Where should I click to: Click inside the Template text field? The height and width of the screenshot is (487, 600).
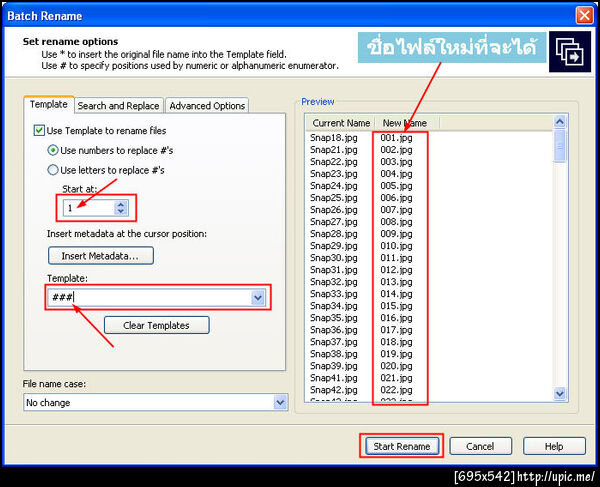[x=149, y=297]
